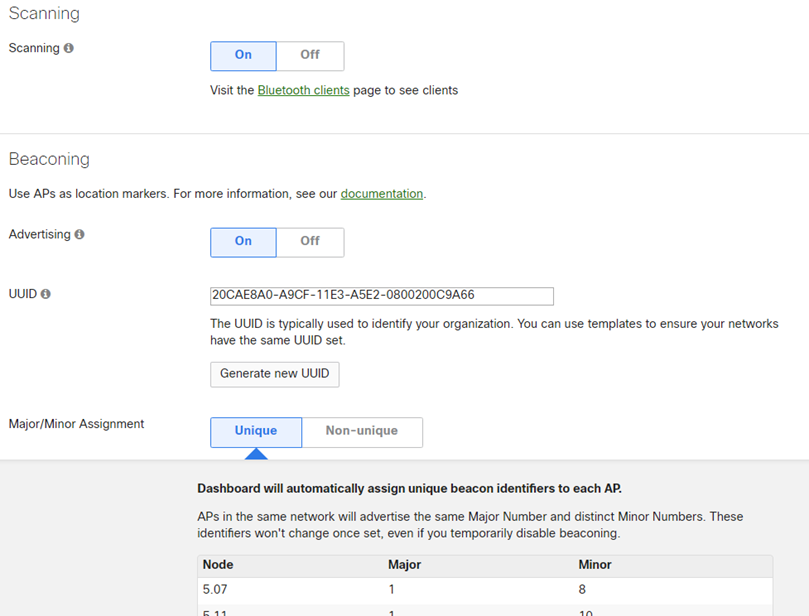Click the Minor value 8 cell
The height and width of the screenshot is (616, 809).
(x=583, y=590)
